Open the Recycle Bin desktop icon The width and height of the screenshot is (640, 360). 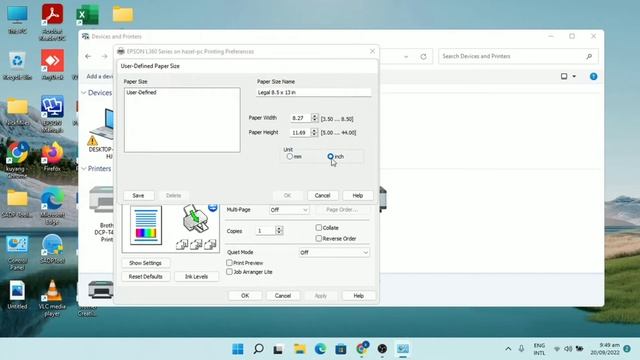[x=17, y=66]
